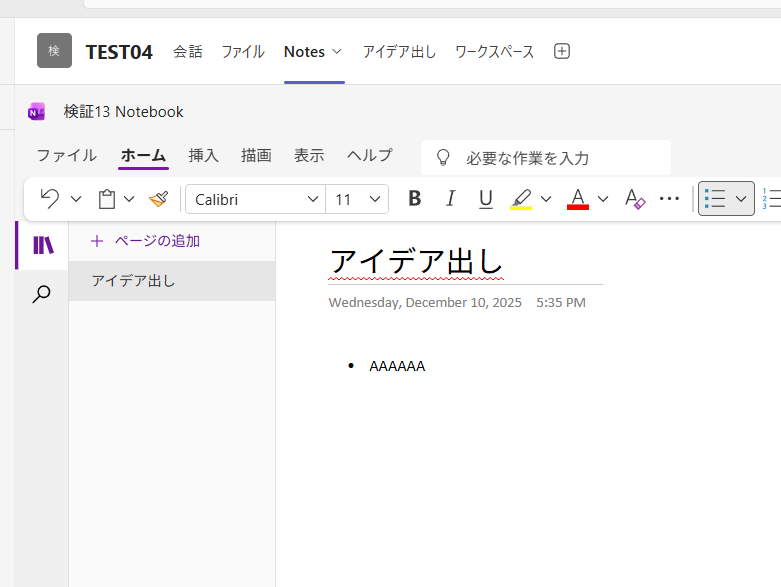Apply the red font color swatch
The height and width of the screenshot is (587, 781).
coord(578,199)
